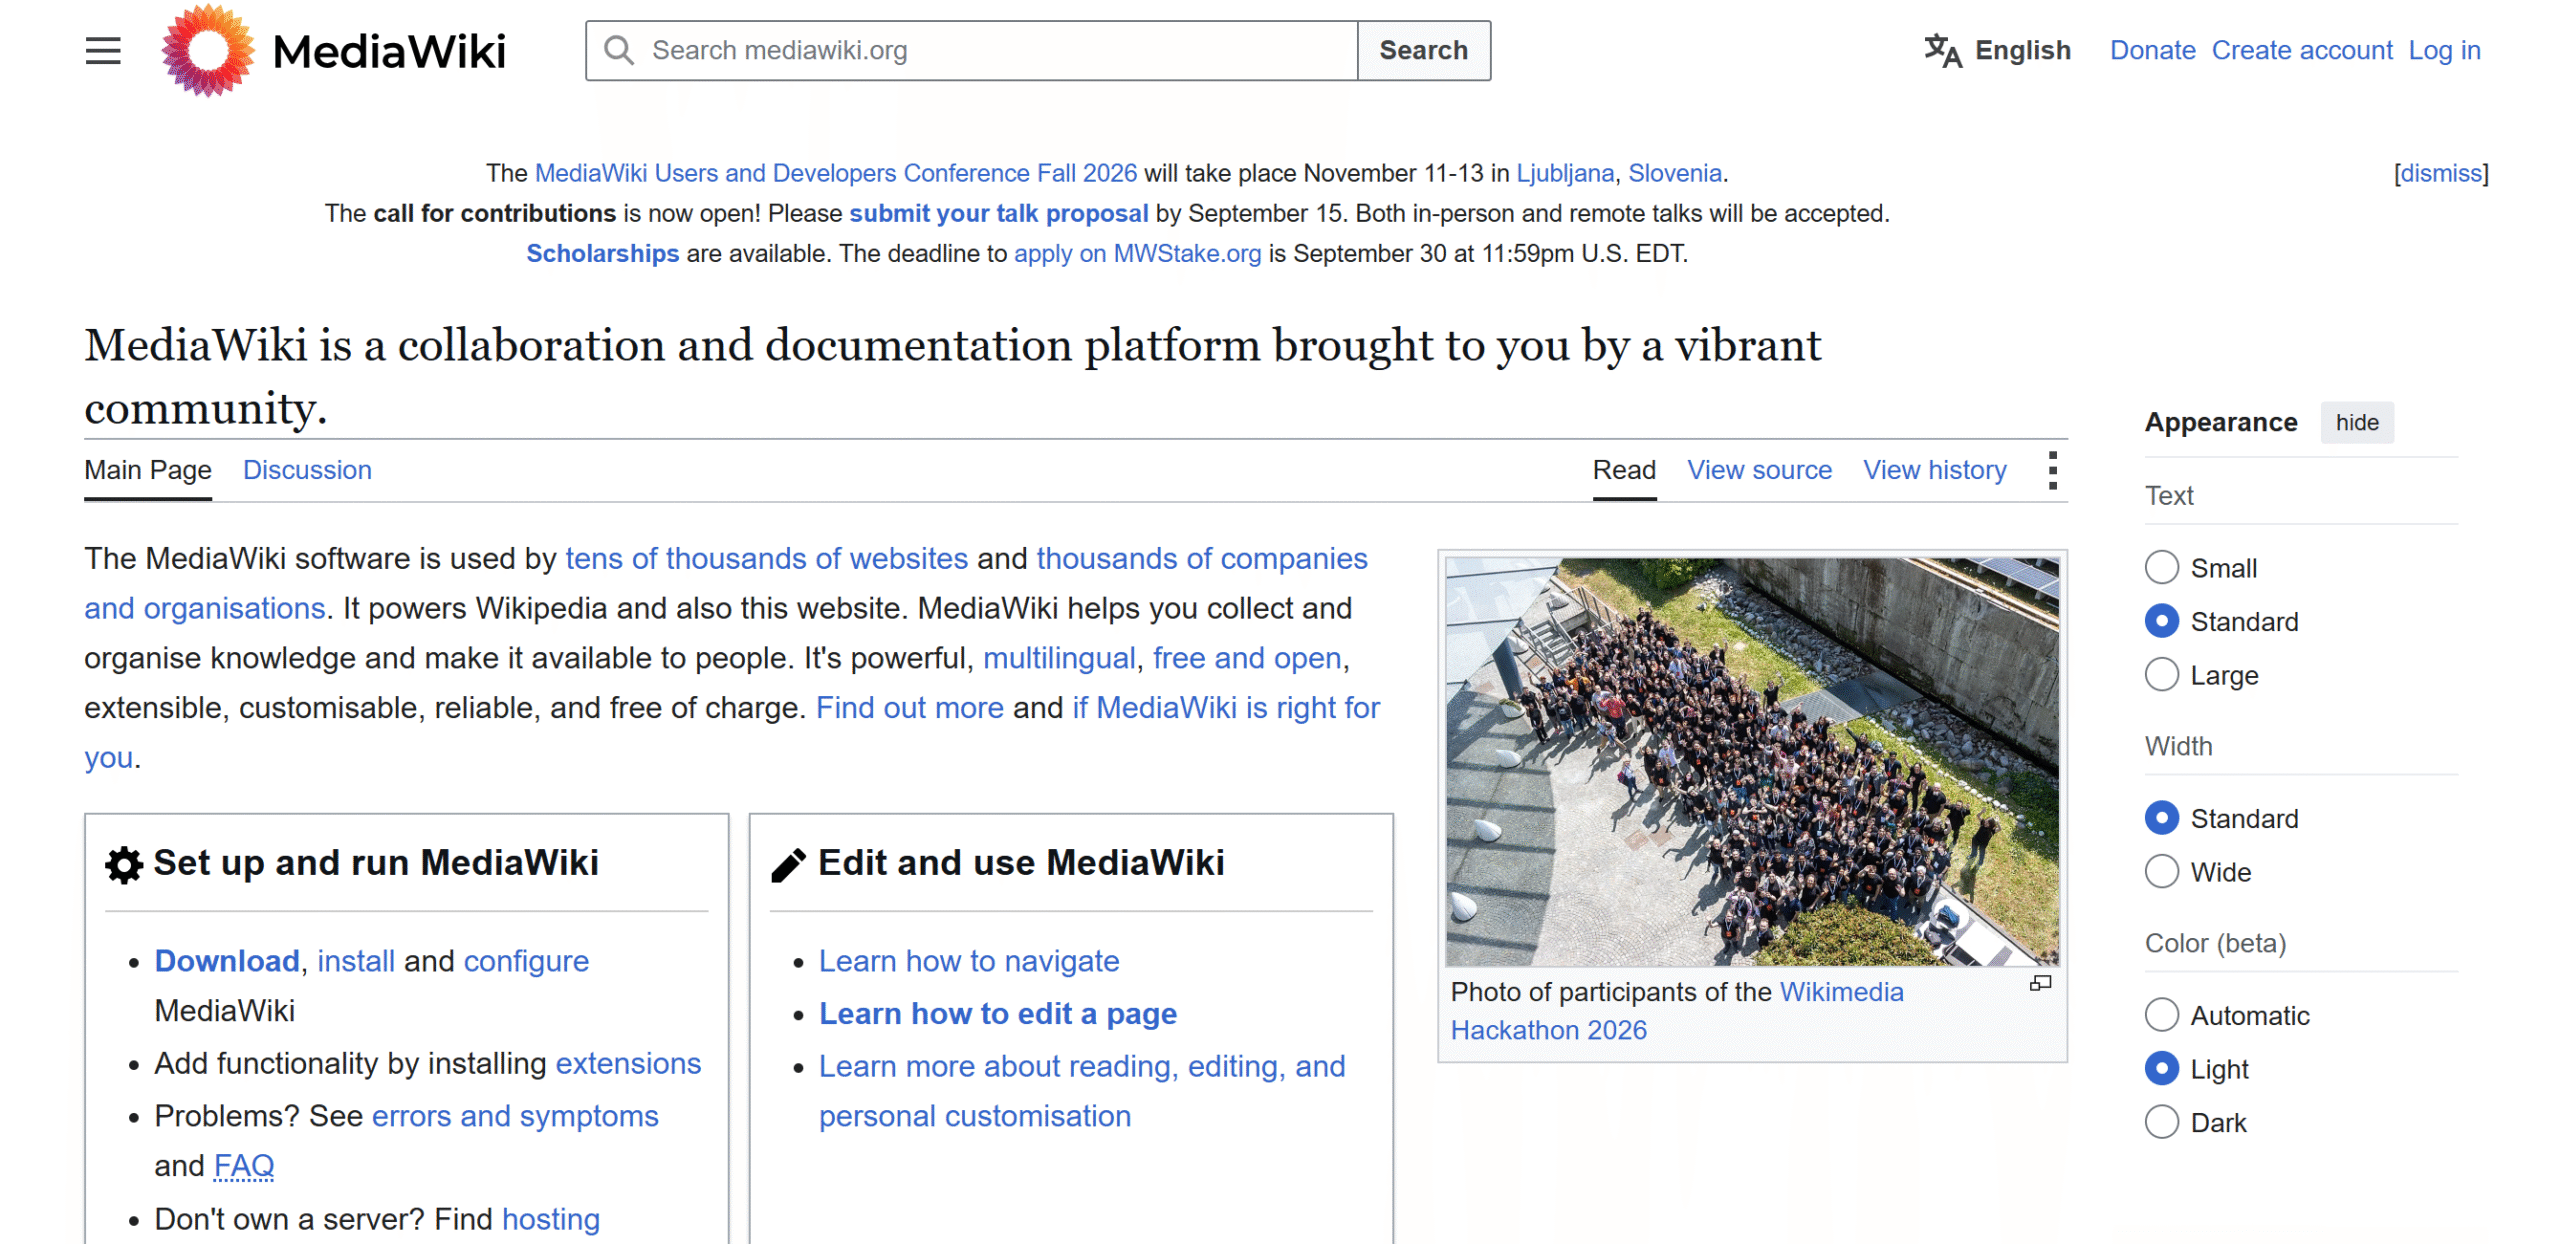Click the enlarge icon below the photo

pyautogui.click(x=2039, y=984)
